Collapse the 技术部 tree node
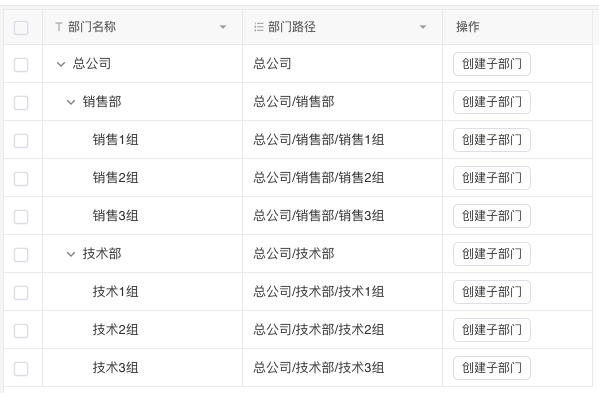 click(71, 254)
